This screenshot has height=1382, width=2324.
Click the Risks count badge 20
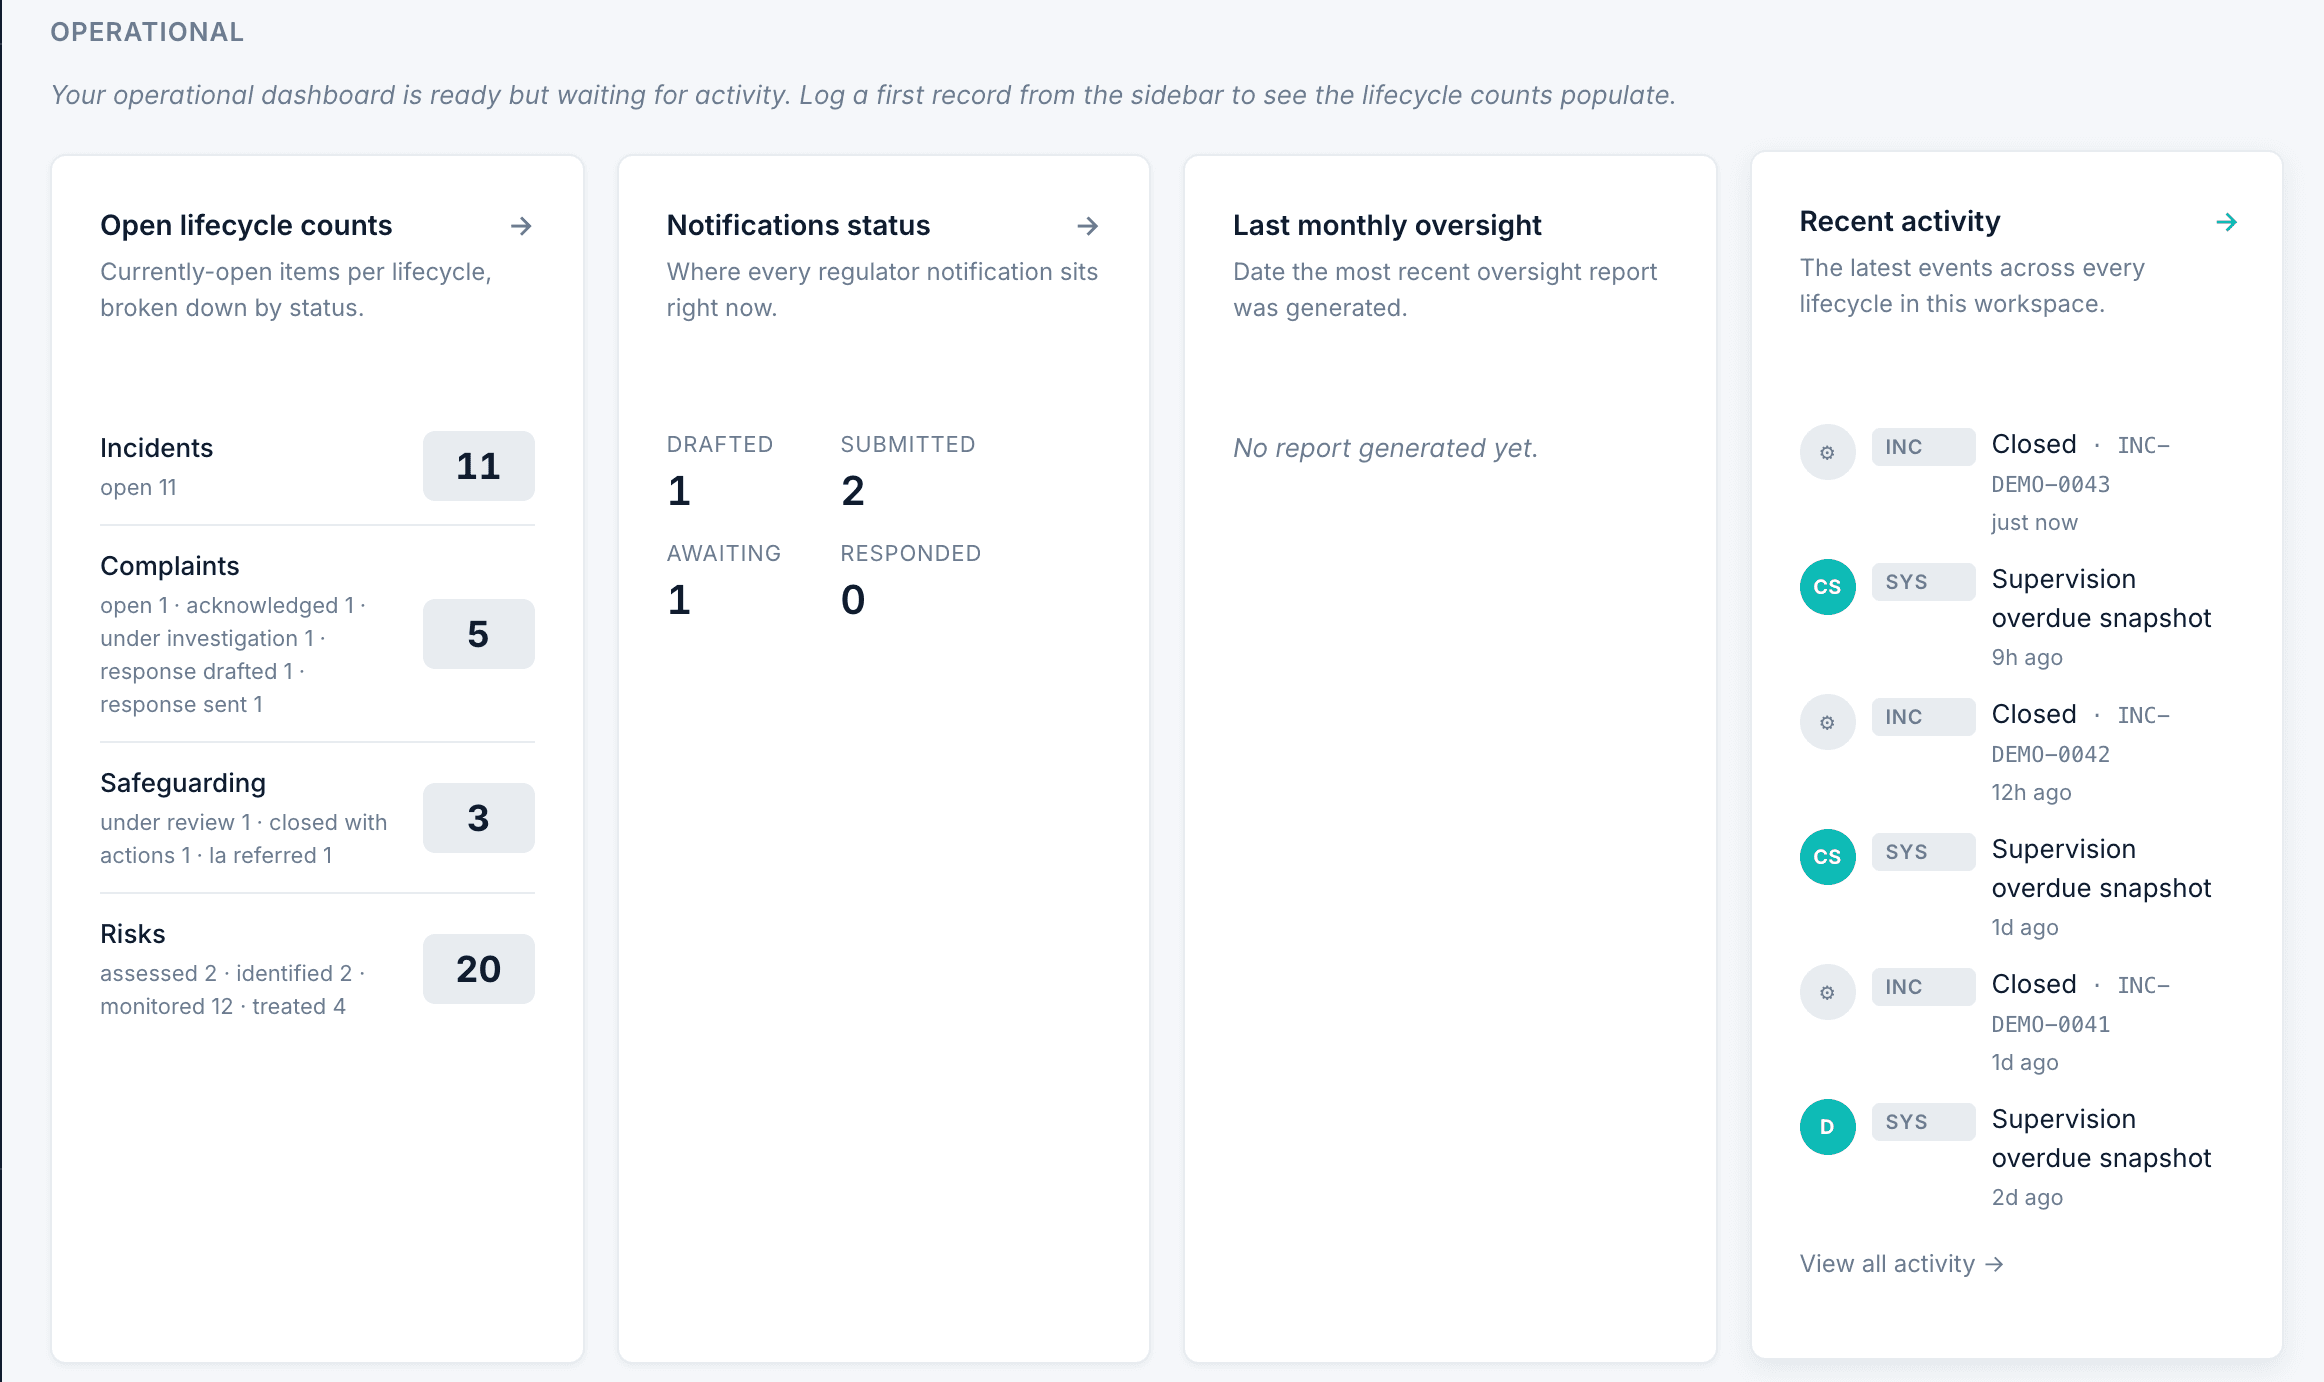[x=478, y=969]
